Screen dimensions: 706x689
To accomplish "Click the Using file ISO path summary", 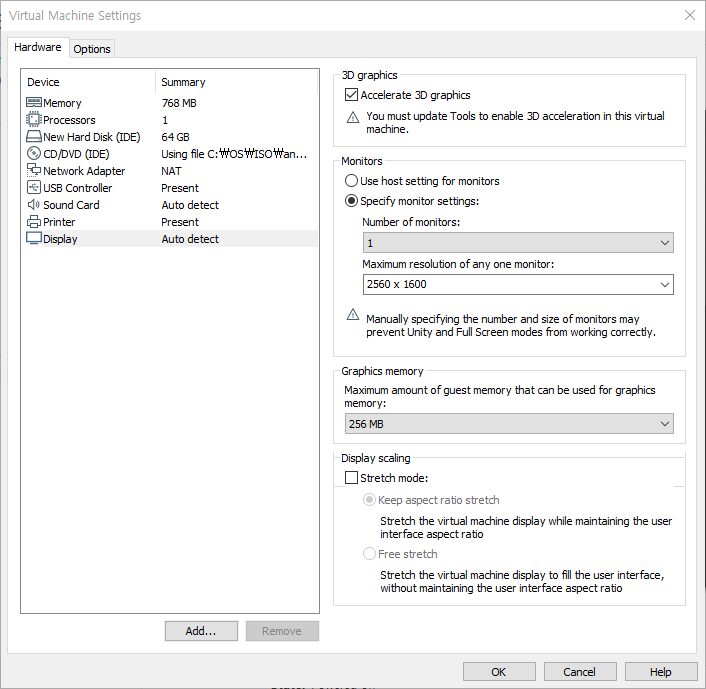I will click(x=234, y=154).
